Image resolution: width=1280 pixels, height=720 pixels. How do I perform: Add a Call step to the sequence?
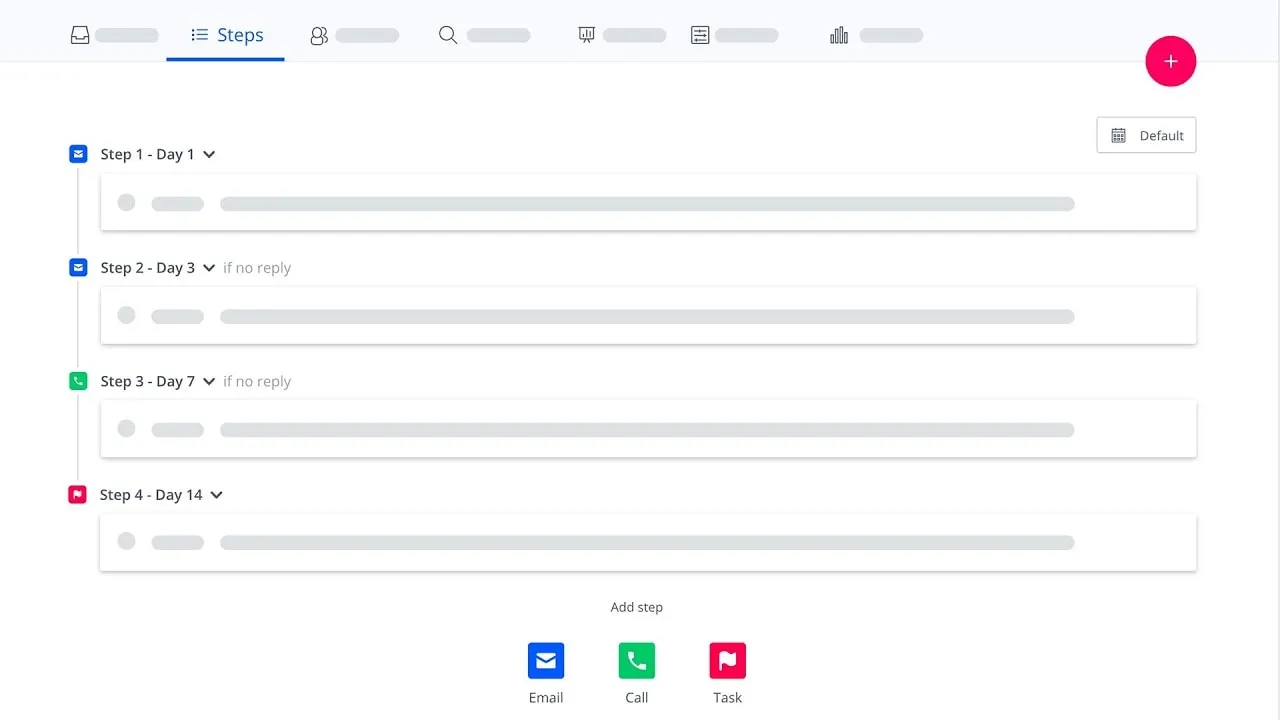[x=636, y=660]
